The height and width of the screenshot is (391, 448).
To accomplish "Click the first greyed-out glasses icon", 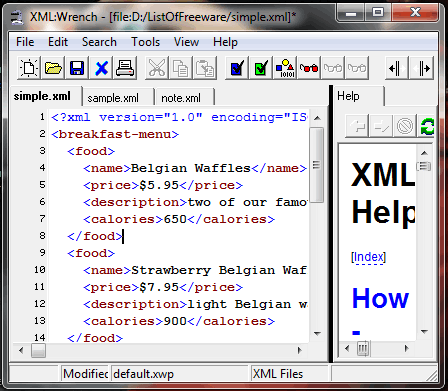I will coord(333,68).
